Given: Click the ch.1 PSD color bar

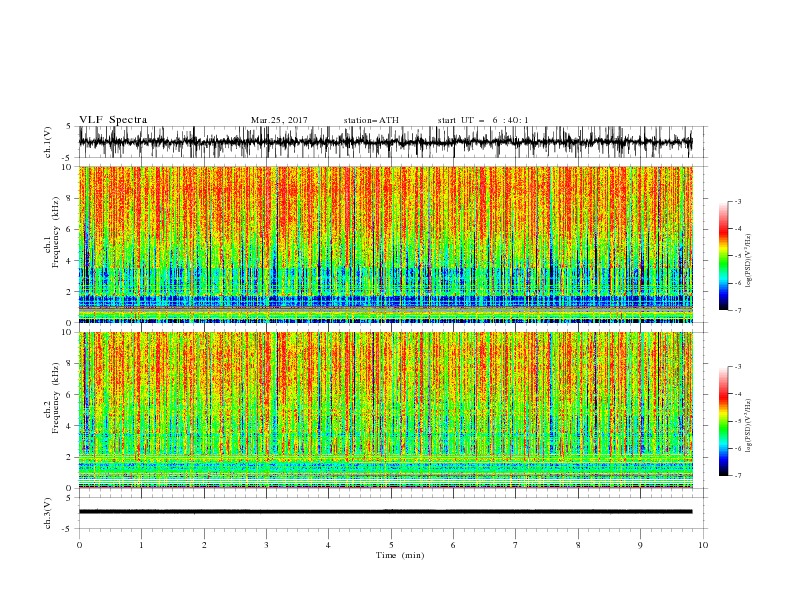Looking at the screenshot, I should [x=723, y=256].
